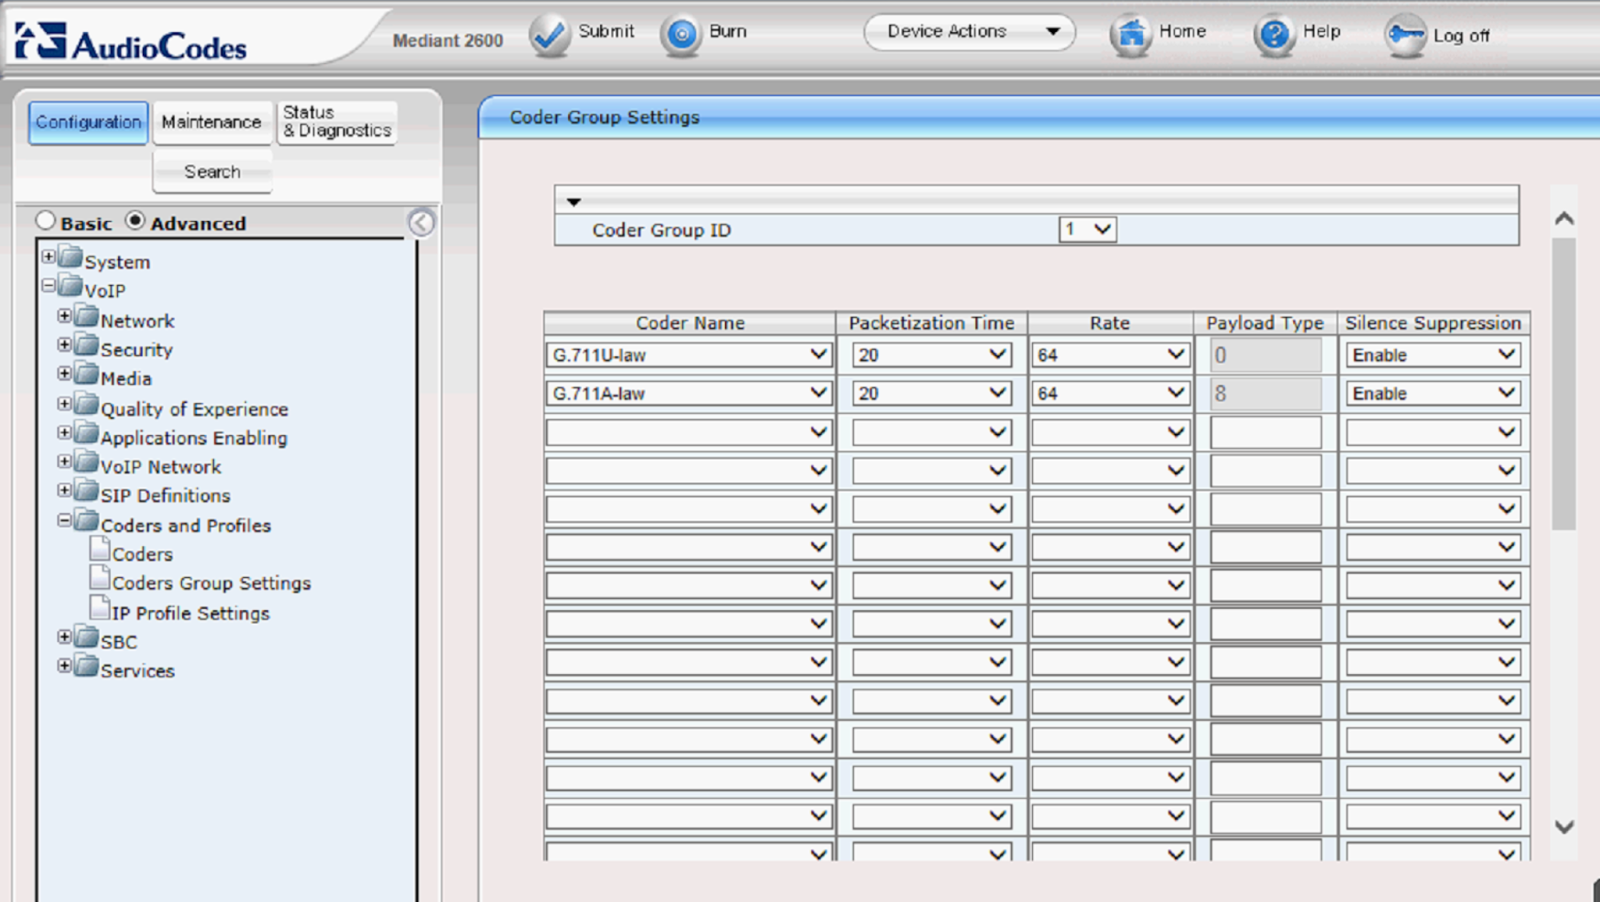Click the Home icon

tap(1131, 32)
